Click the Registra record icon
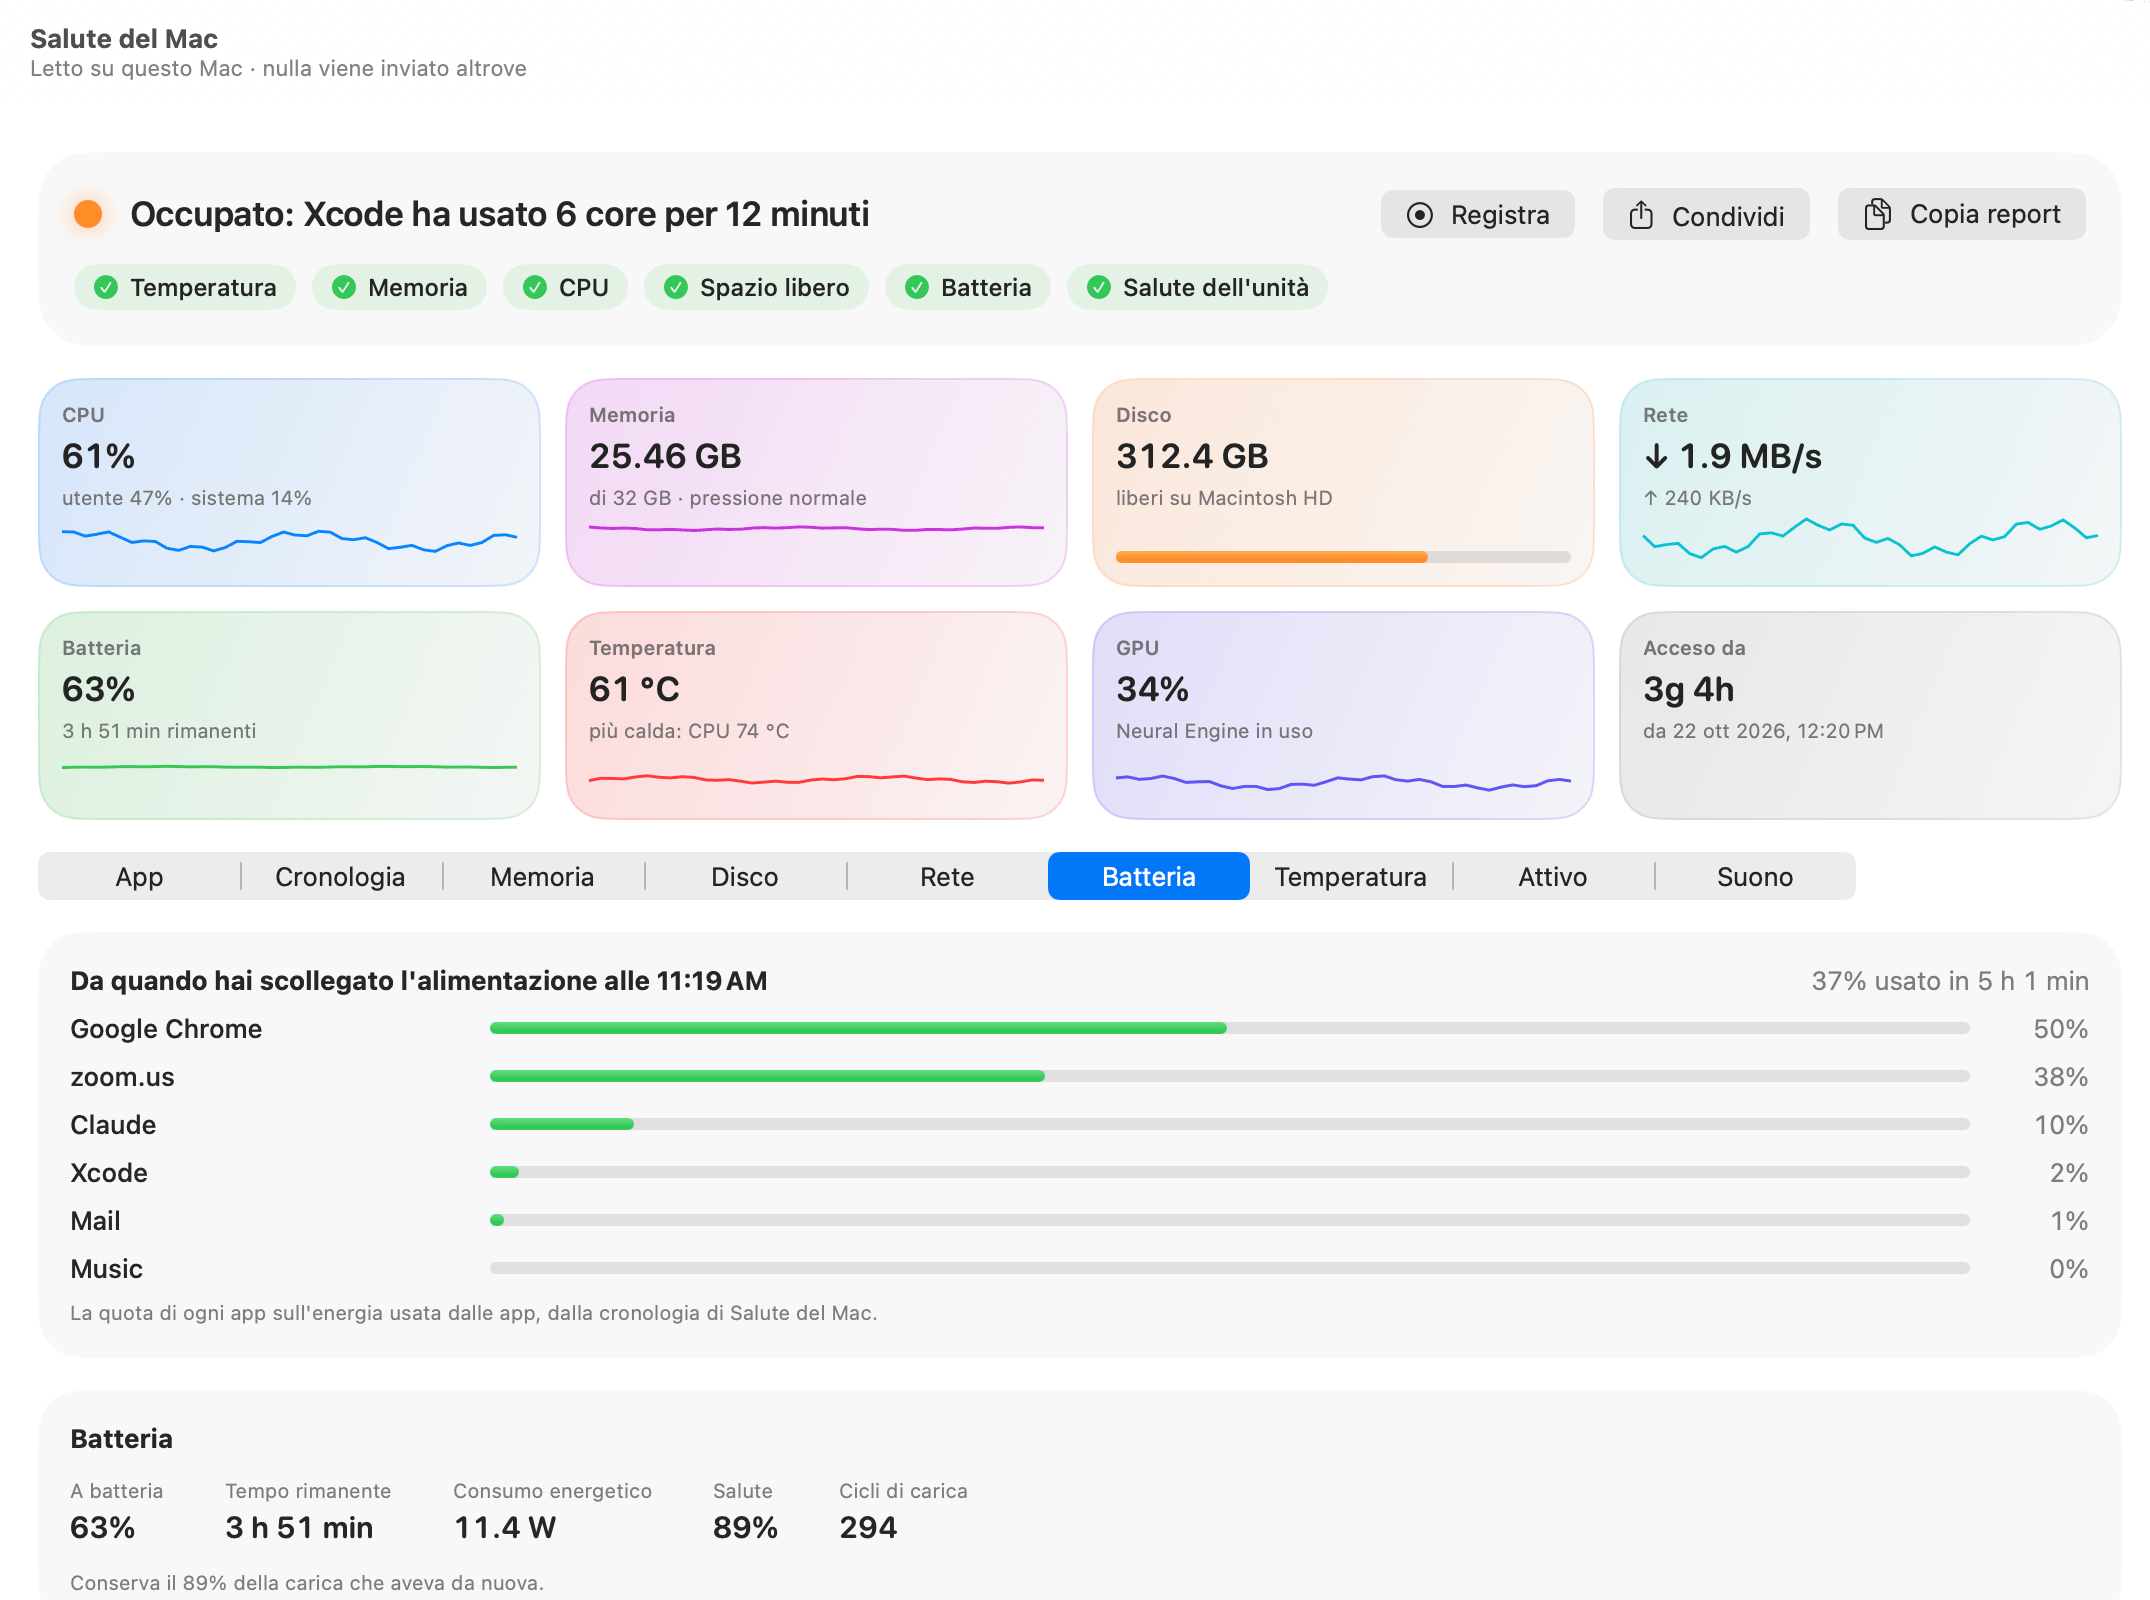Viewport: 2150px width, 1600px height. [1420, 215]
